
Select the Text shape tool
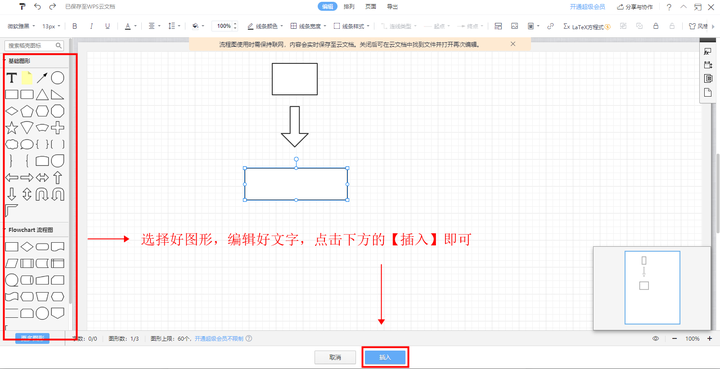tap(11, 78)
